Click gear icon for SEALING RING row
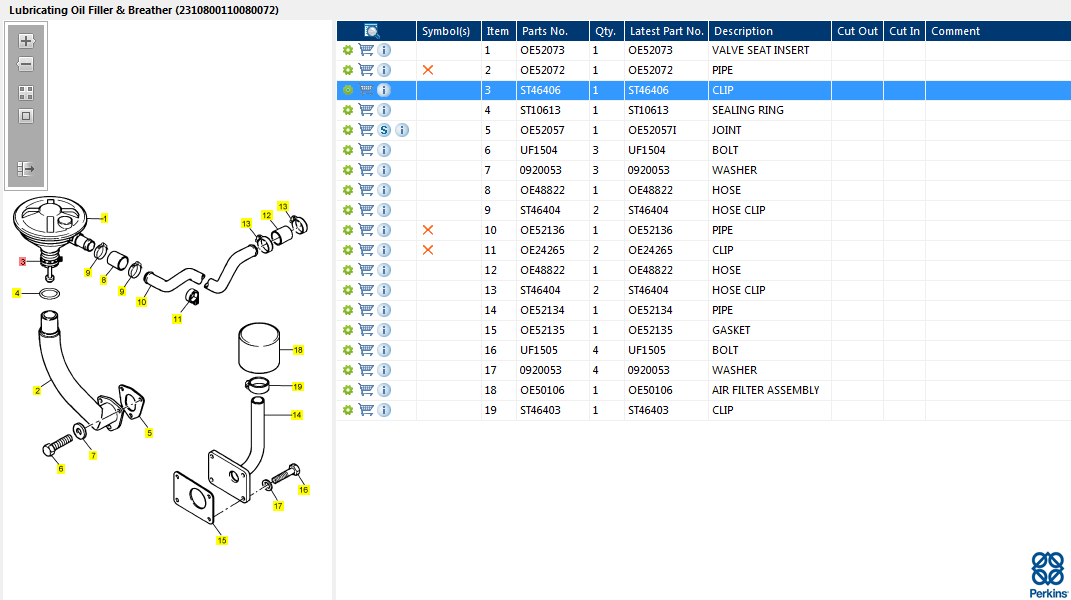The image size is (1071, 600). [x=348, y=110]
